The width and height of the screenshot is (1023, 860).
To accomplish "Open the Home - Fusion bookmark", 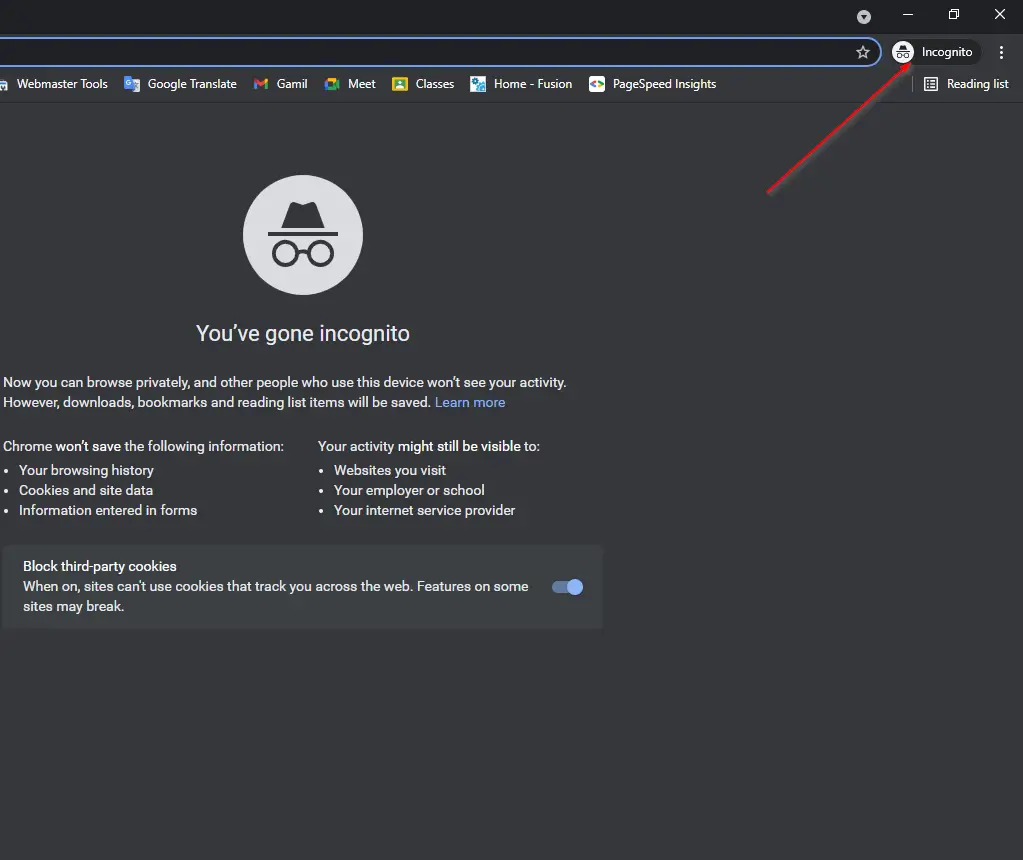I will pos(521,84).
